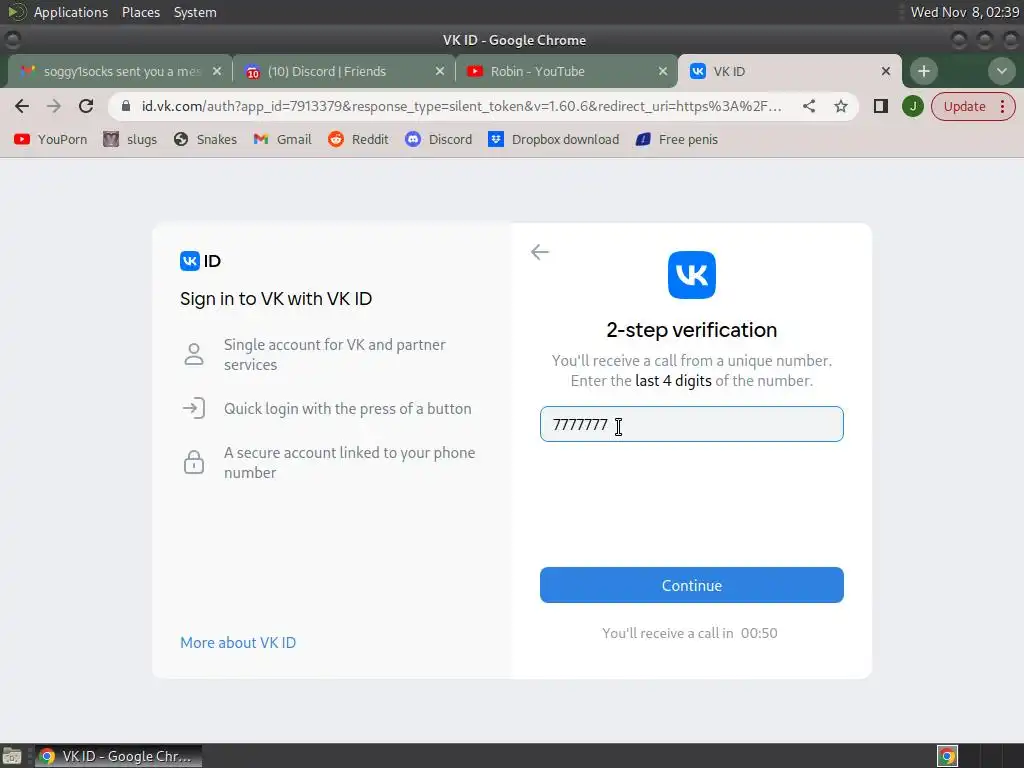
Task: Bookmark this page with the star icon
Action: click(840, 106)
